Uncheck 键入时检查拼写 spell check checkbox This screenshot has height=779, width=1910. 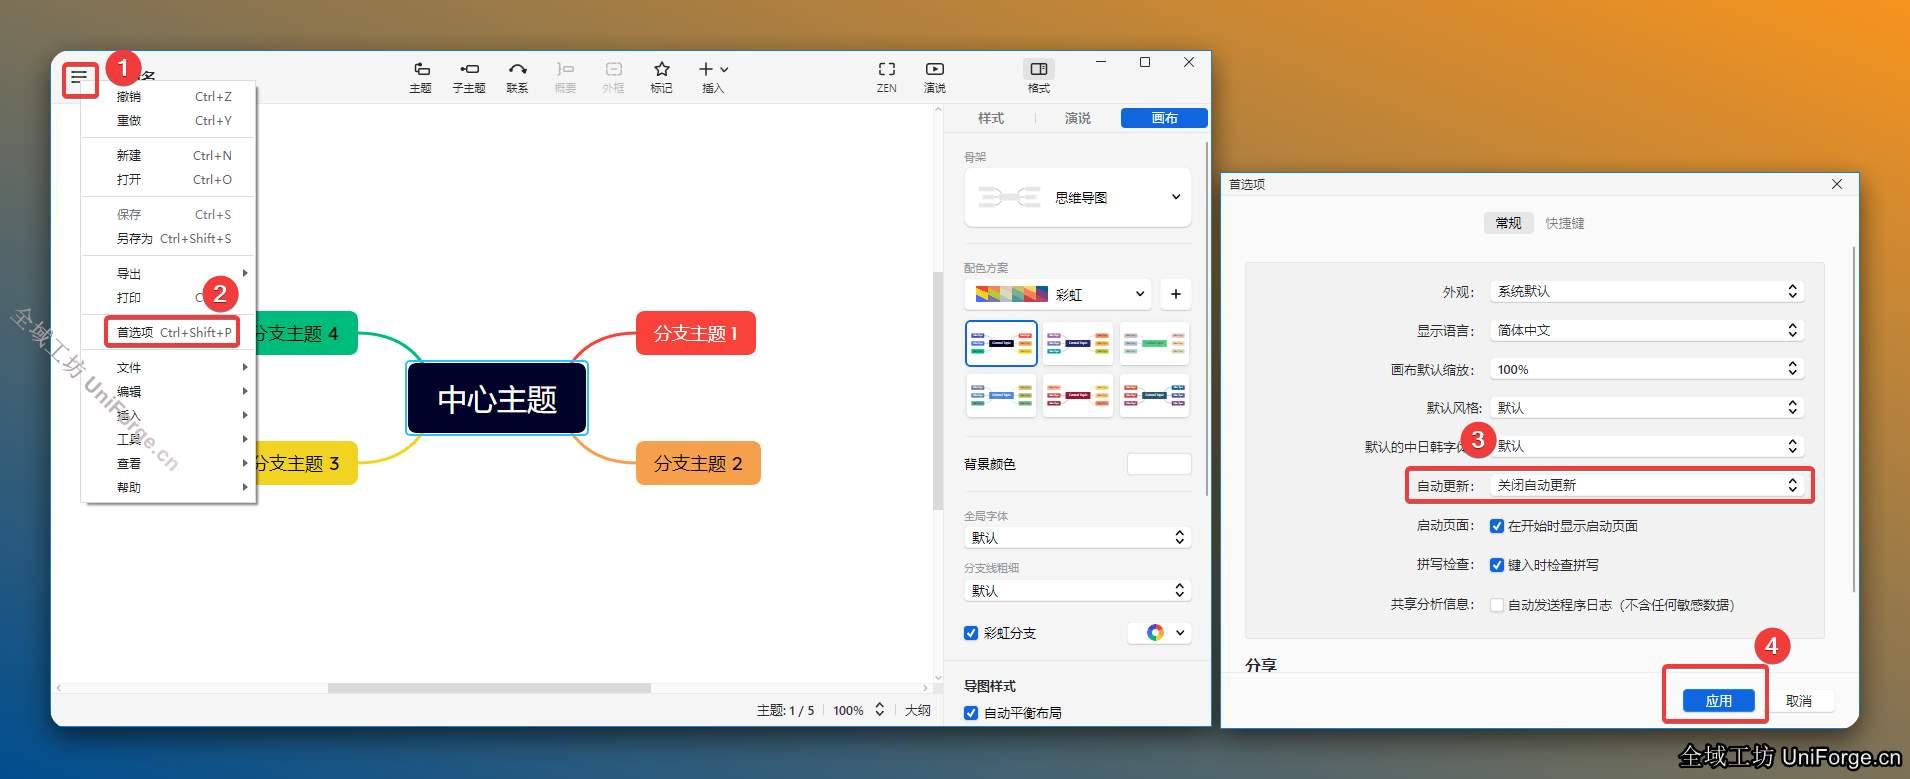click(x=1497, y=565)
